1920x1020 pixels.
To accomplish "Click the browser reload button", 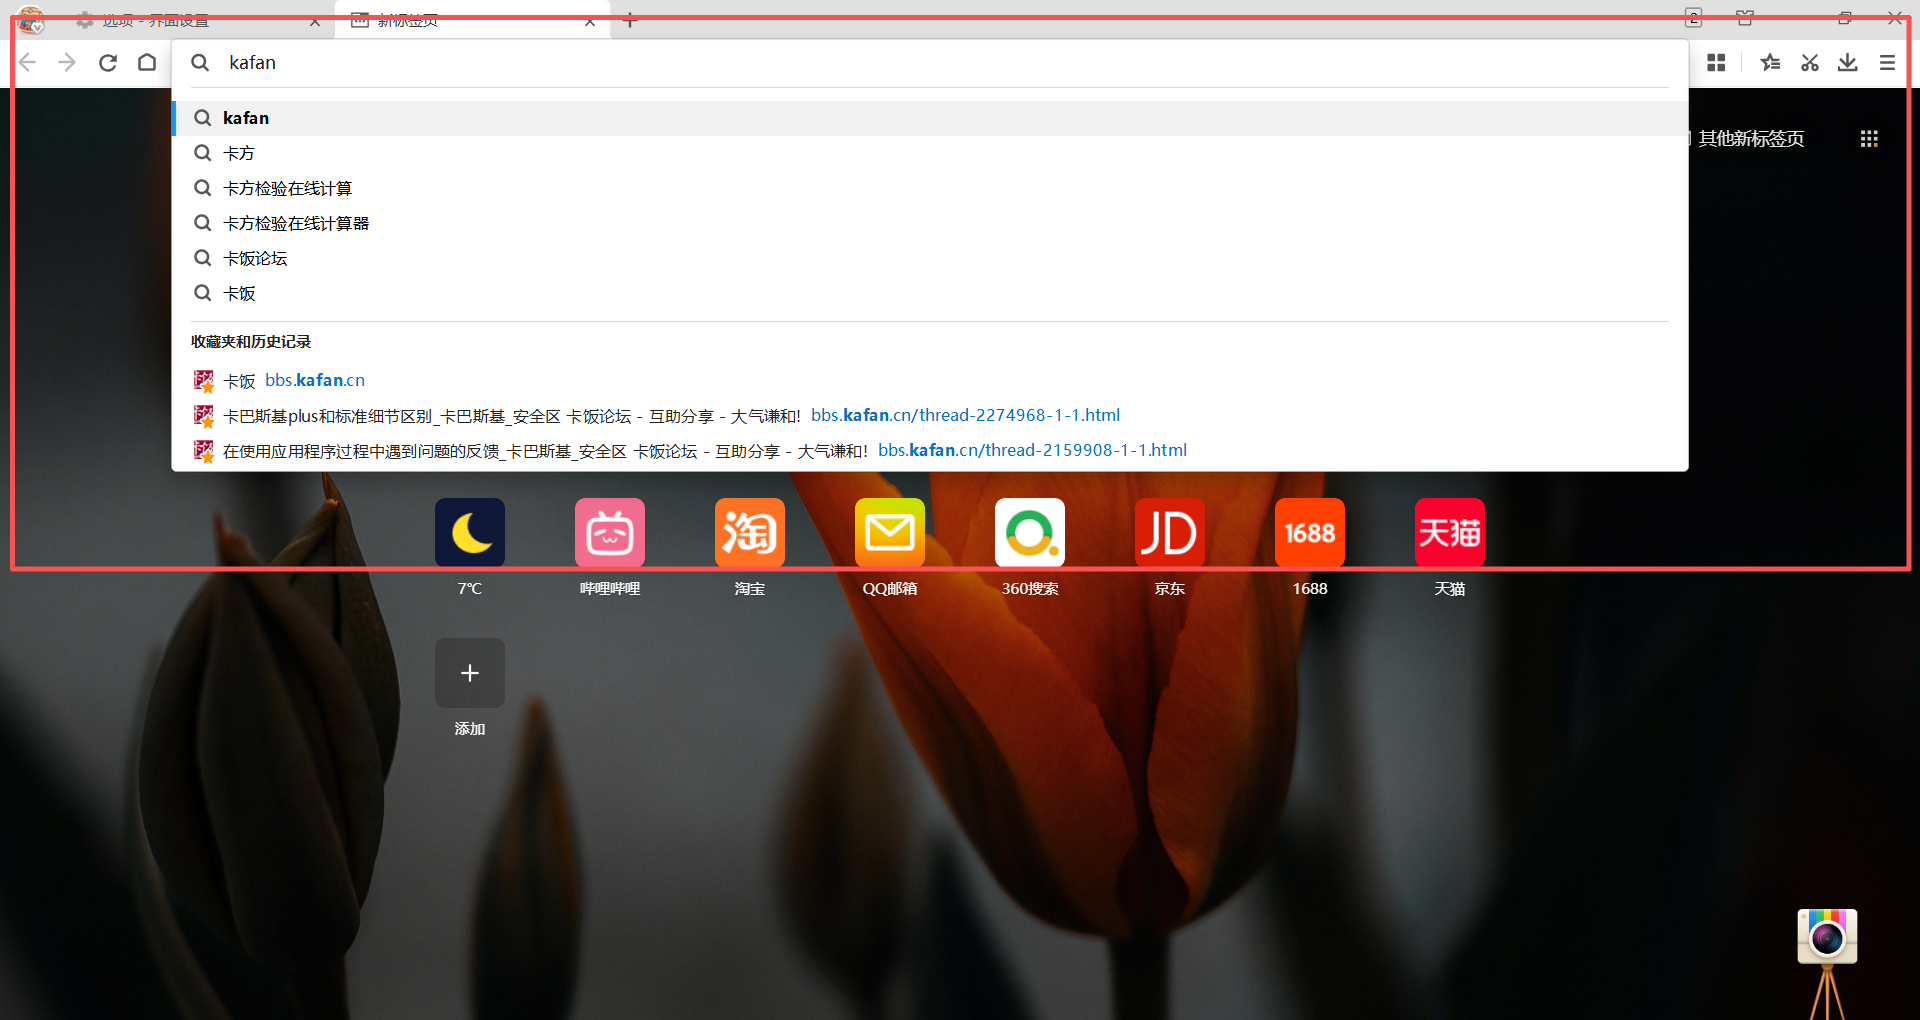I will click(108, 63).
